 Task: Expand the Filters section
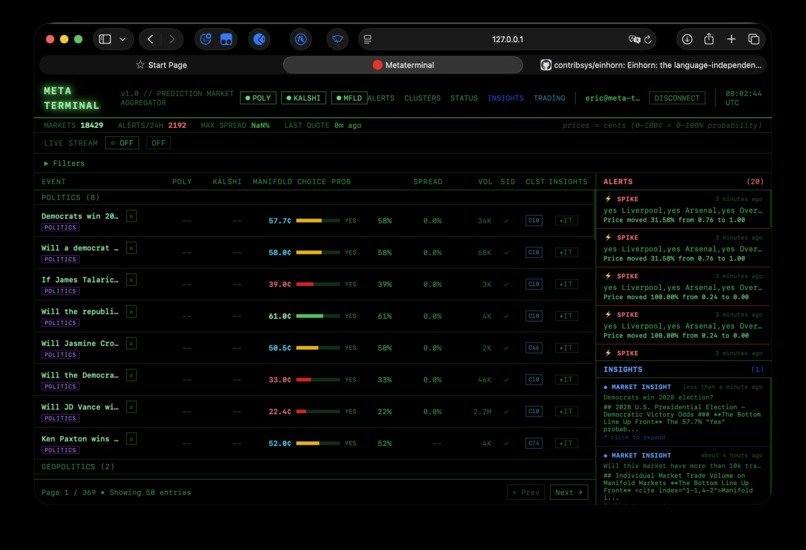pos(64,163)
